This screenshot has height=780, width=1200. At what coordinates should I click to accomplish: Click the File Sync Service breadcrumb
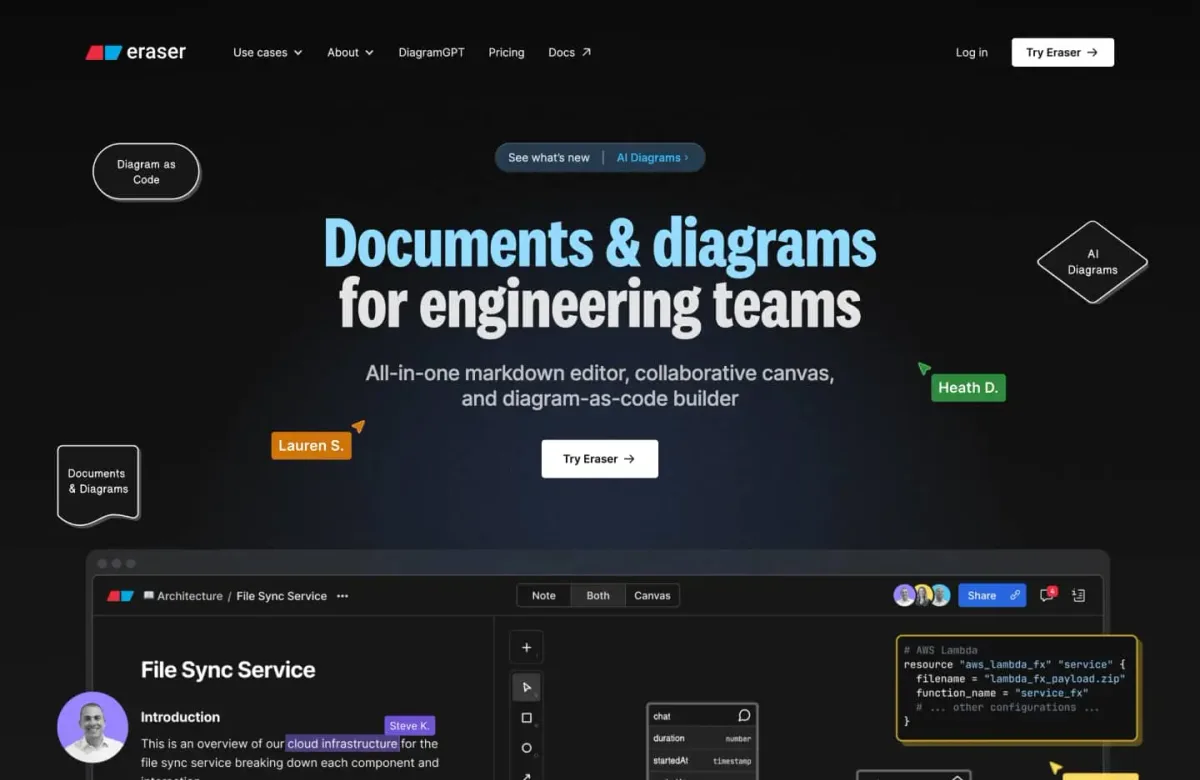(x=281, y=596)
